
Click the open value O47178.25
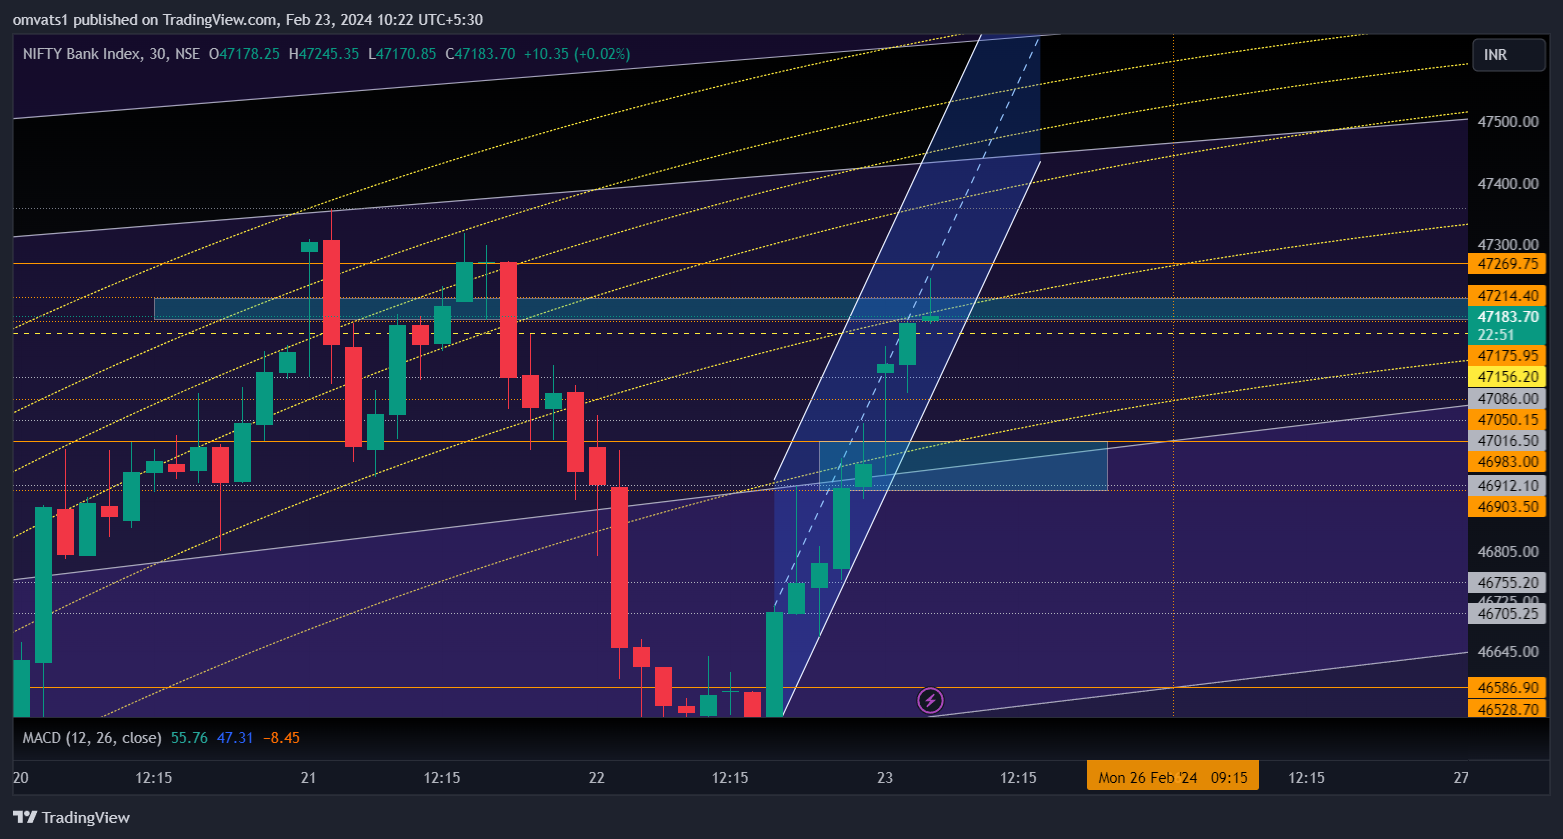(x=244, y=54)
